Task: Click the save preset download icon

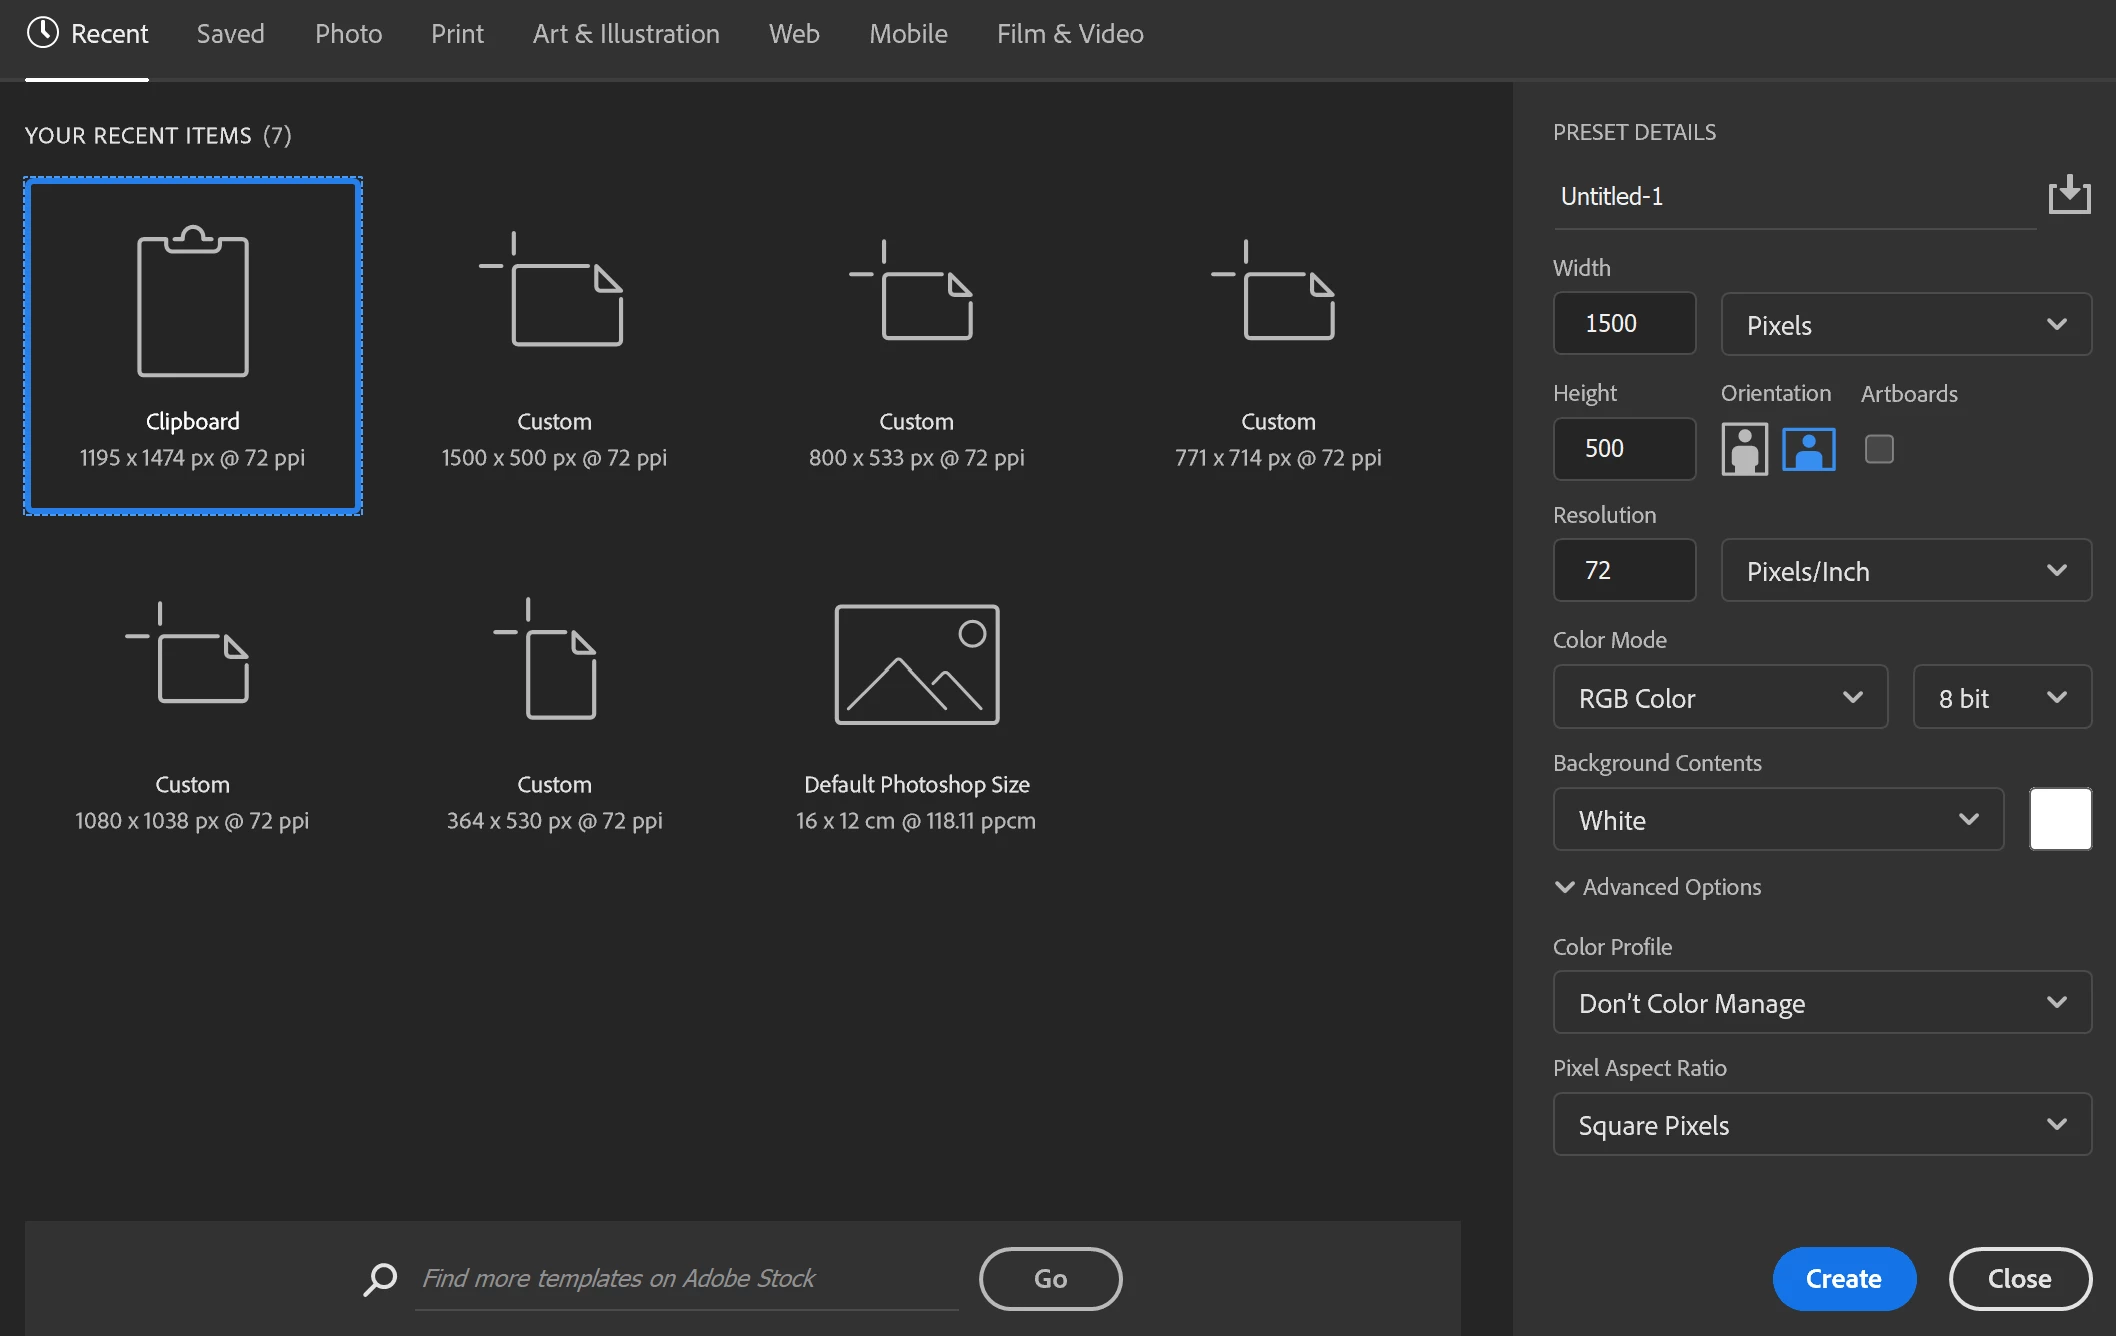Action: pos(2068,195)
